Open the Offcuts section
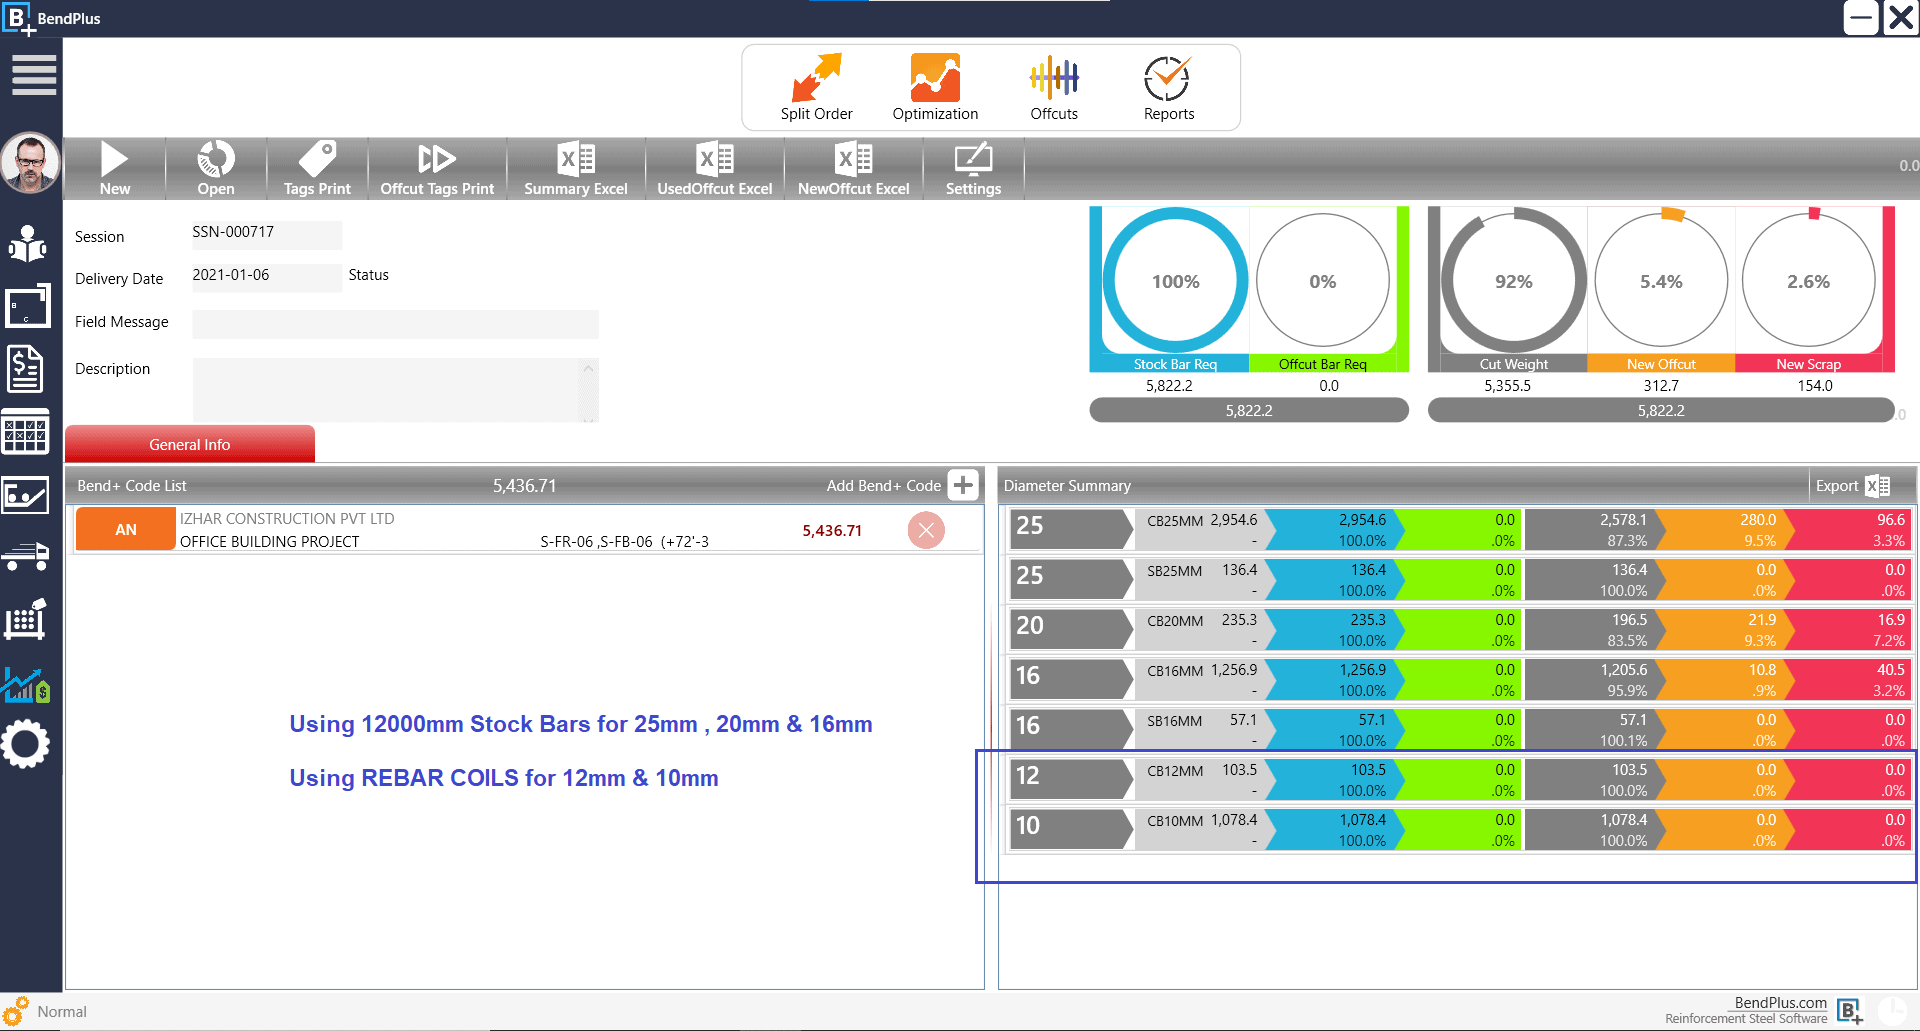The height and width of the screenshot is (1031, 1920). (1054, 88)
